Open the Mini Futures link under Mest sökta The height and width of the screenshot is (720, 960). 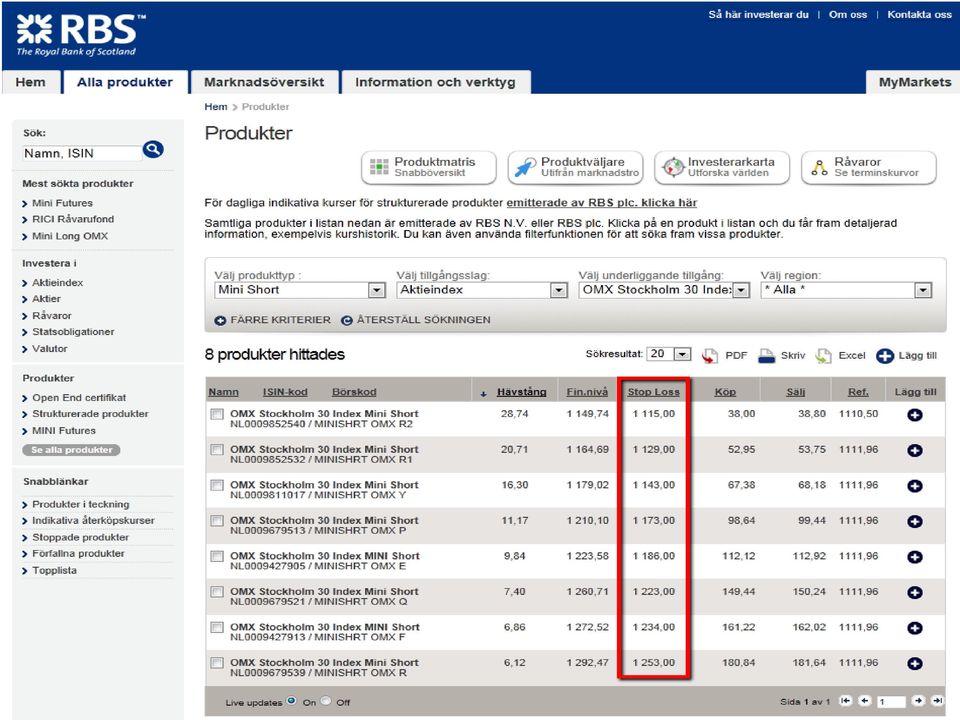click(62, 203)
